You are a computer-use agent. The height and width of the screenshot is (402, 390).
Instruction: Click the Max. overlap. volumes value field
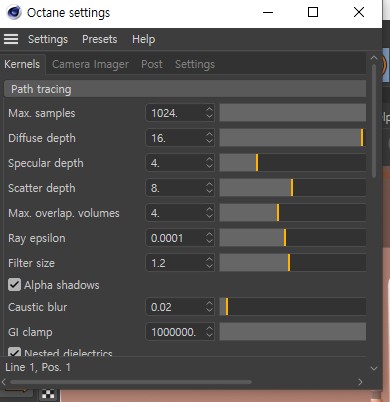175,213
